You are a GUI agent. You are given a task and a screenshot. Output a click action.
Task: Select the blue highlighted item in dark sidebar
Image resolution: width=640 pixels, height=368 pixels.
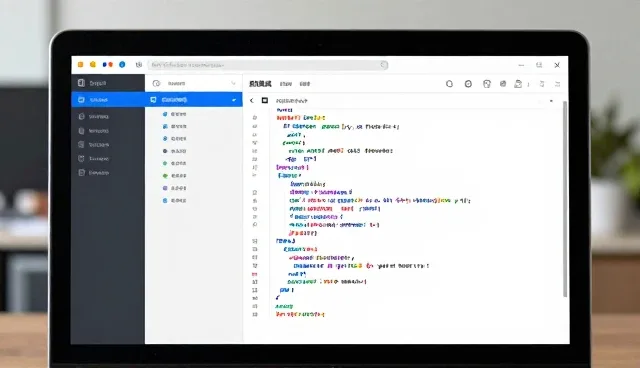(x=108, y=100)
